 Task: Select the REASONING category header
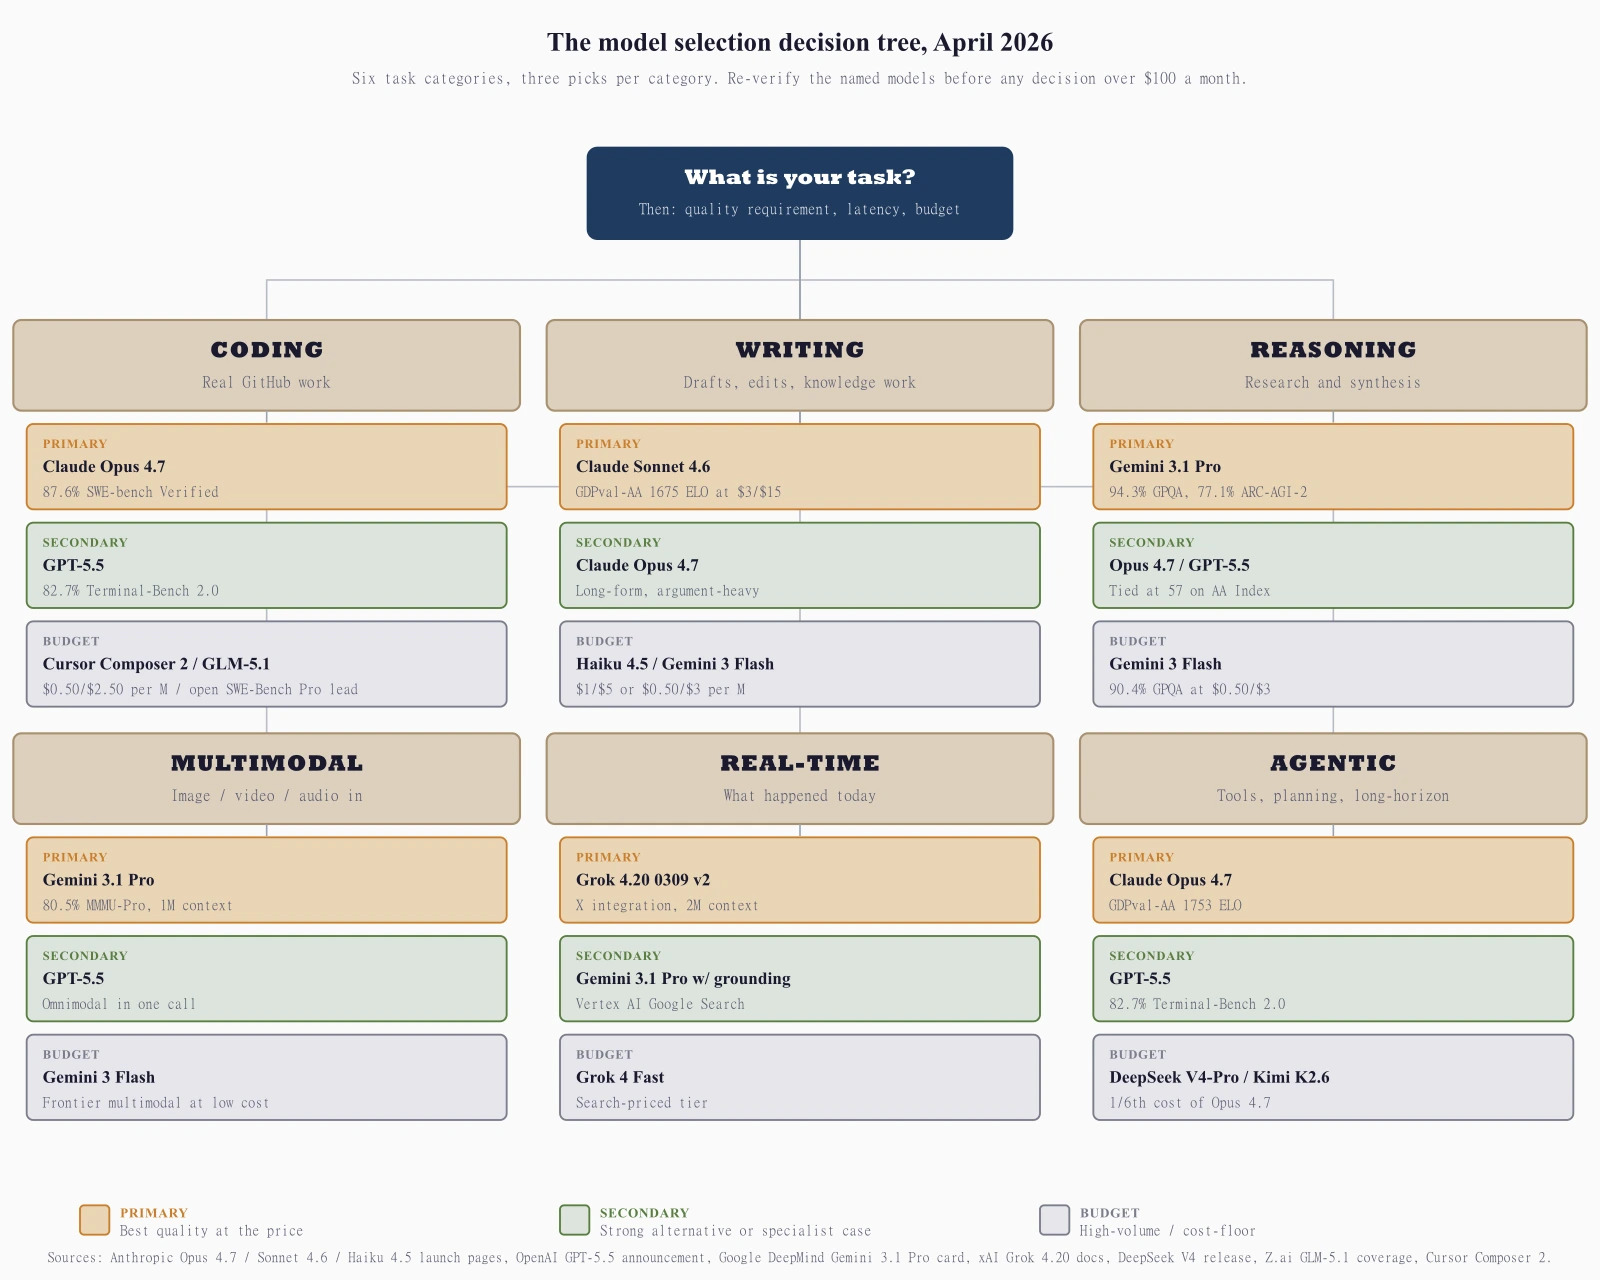tap(1333, 365)
